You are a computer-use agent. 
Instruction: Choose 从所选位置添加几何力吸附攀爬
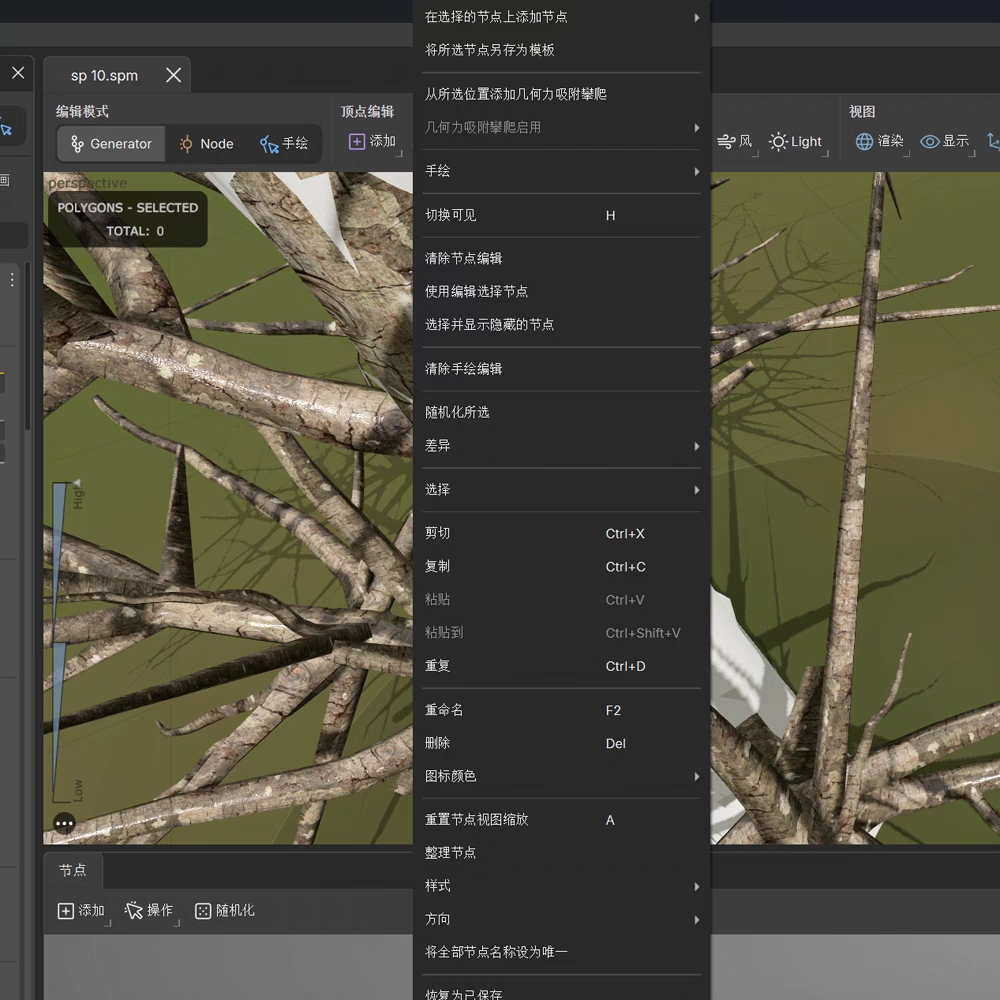tap(562, 94)
